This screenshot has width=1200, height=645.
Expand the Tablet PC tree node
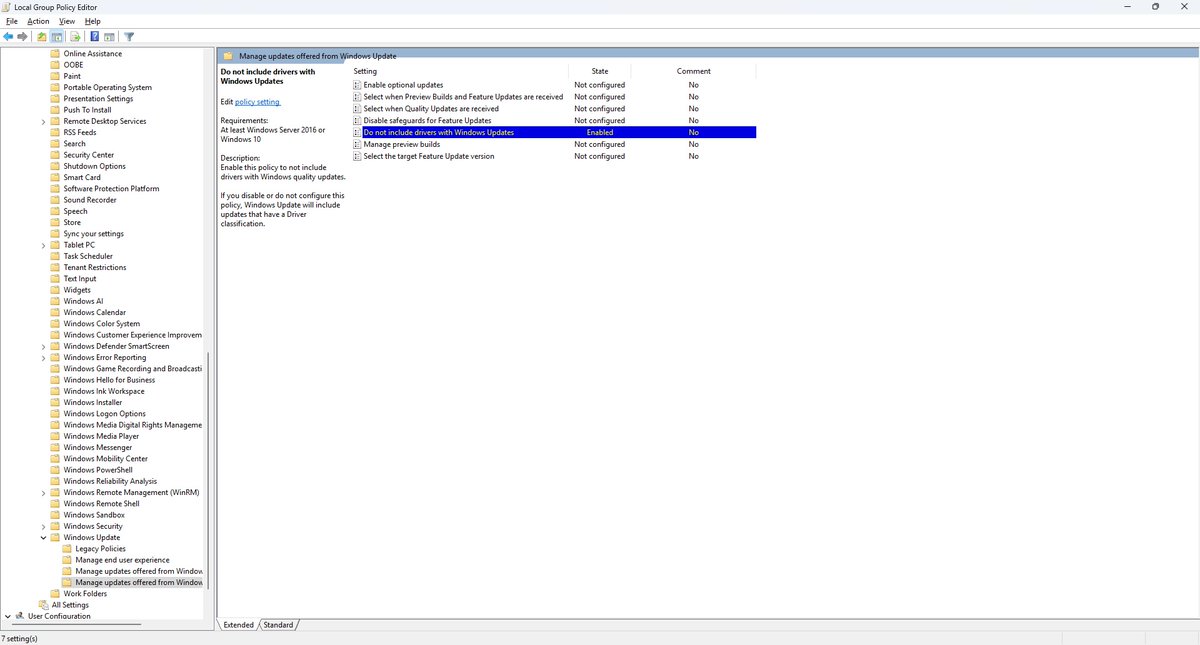(x=43, y=245)
